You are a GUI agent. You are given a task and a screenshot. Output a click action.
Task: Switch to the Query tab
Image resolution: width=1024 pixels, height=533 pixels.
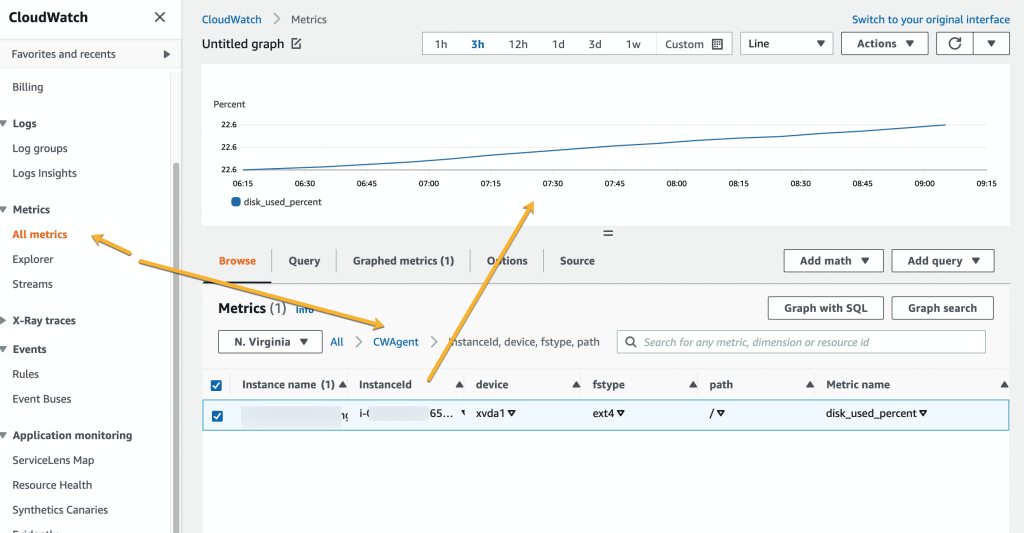pos(304,261)
